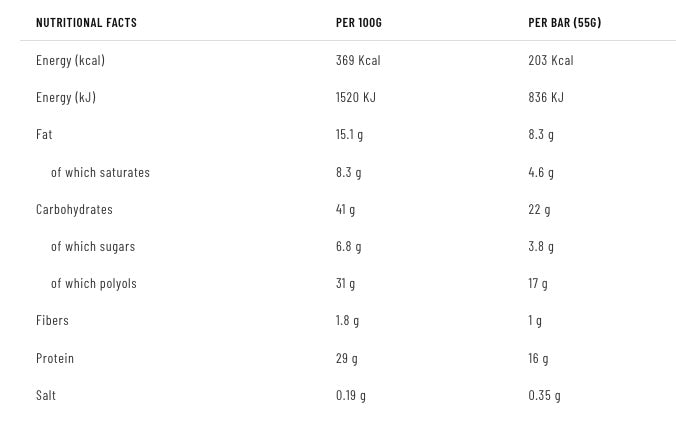Click the Fibers row label
Screen dimensions: 676x424
click(x=52, y=320)
